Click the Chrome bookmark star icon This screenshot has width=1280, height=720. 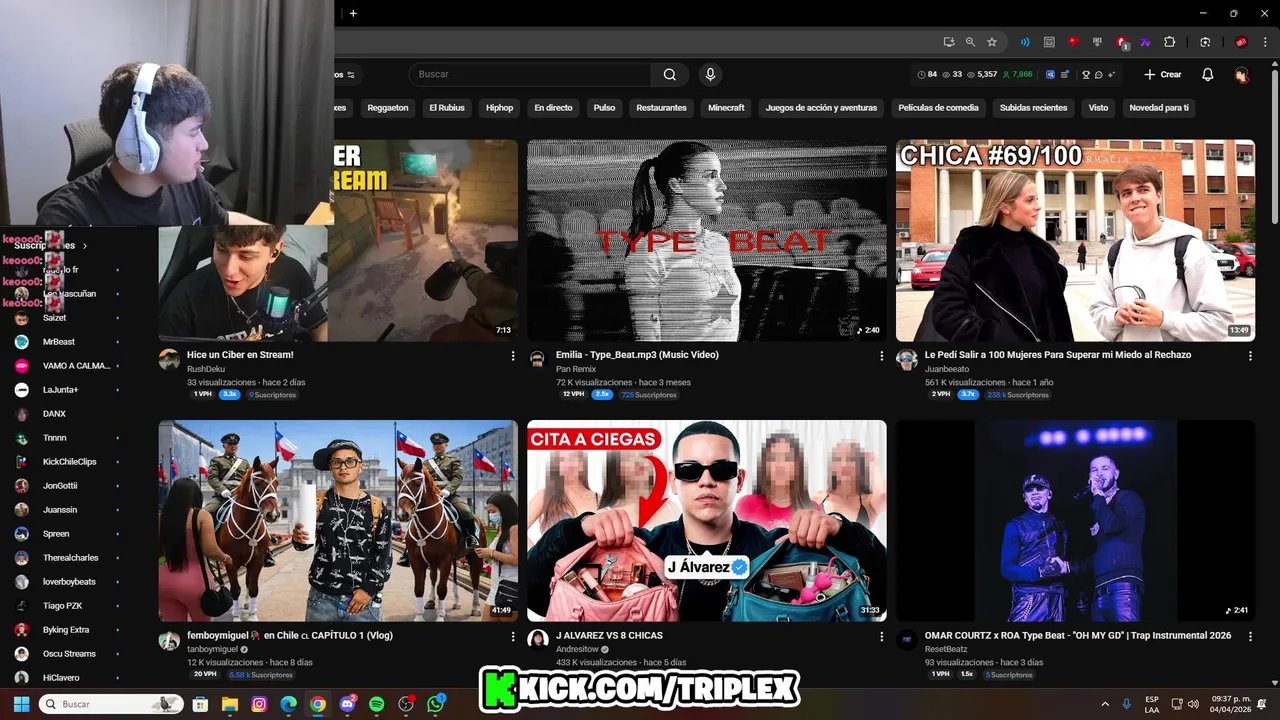[x=992, y=42]
